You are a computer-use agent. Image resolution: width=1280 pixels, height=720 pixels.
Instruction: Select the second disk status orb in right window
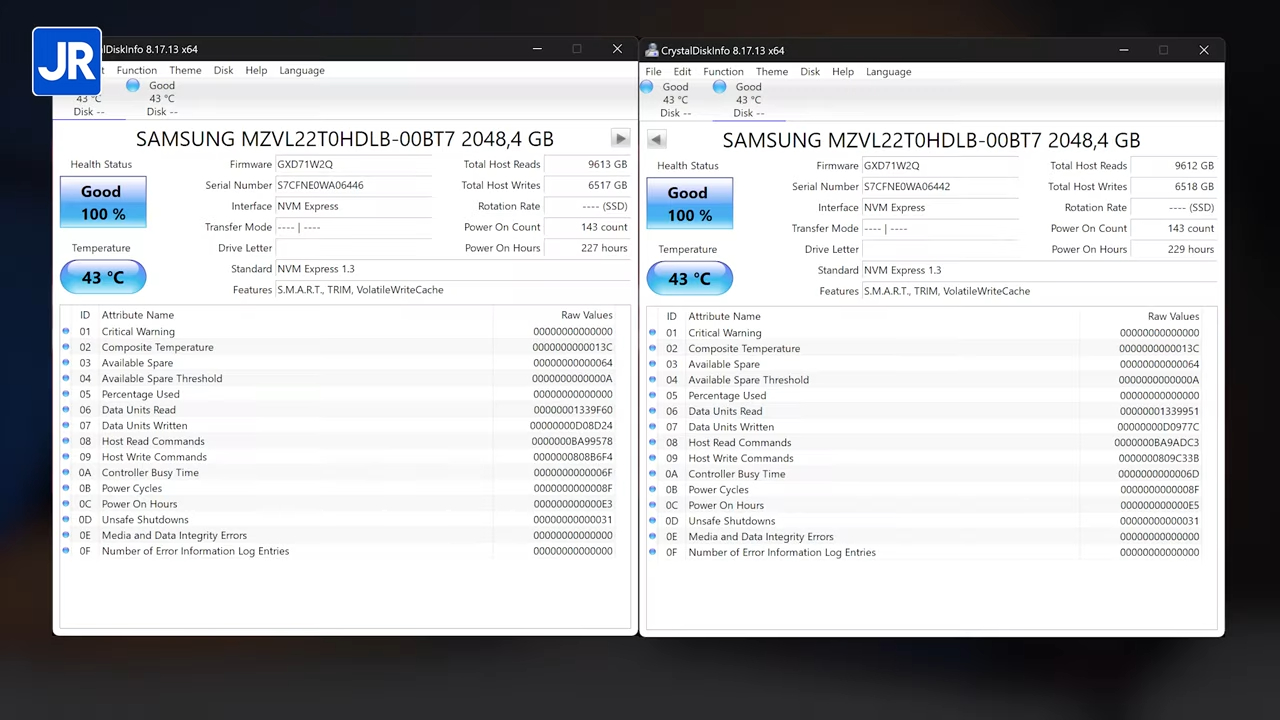(x=720, y=87)
